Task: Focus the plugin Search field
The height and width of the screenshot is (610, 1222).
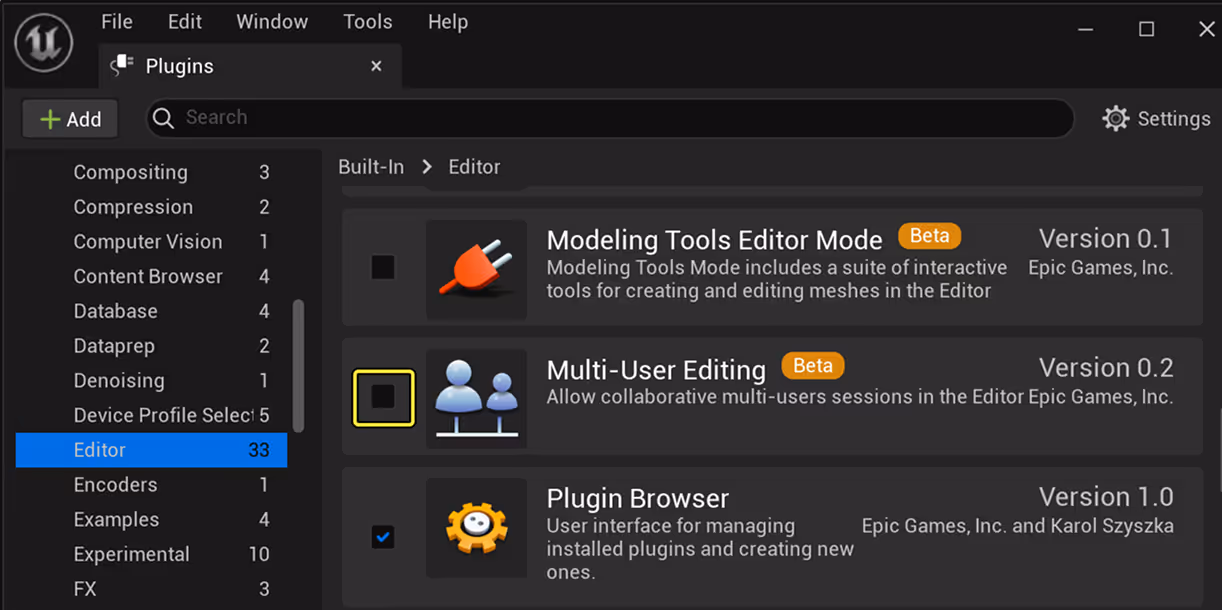Action: tap(610, 118)
